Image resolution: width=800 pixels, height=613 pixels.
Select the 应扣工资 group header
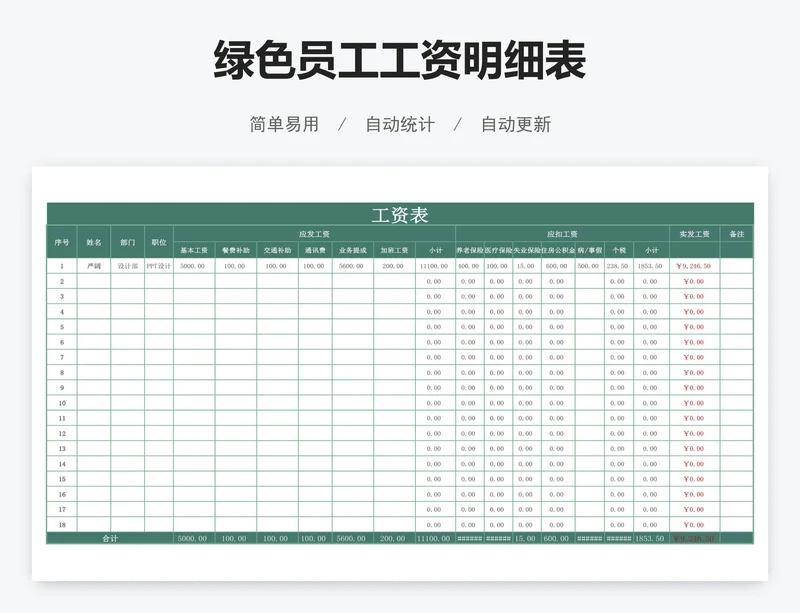point(562,234)
